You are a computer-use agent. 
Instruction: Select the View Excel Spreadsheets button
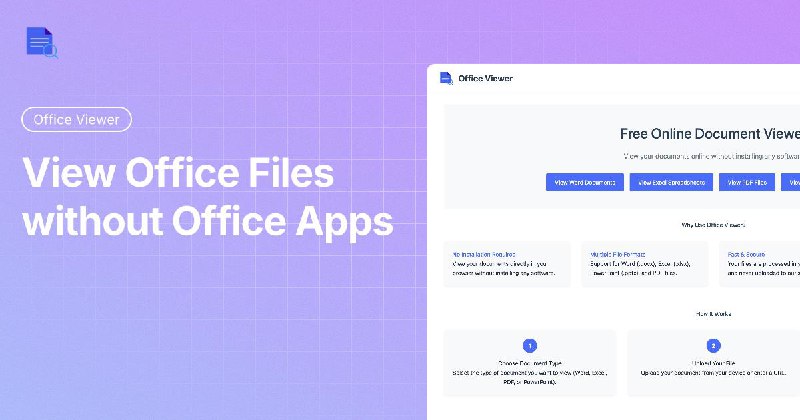click(672, 182)
